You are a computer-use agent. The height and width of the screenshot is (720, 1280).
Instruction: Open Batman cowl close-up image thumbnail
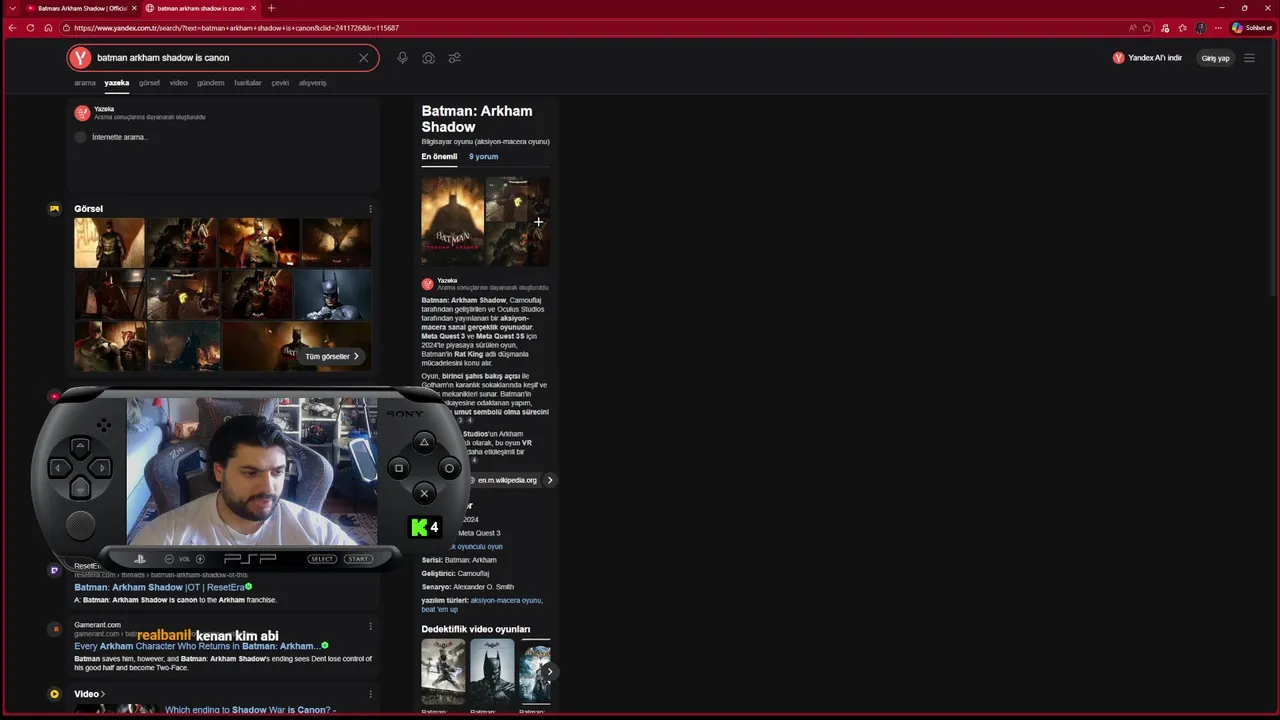pos(333,294)
